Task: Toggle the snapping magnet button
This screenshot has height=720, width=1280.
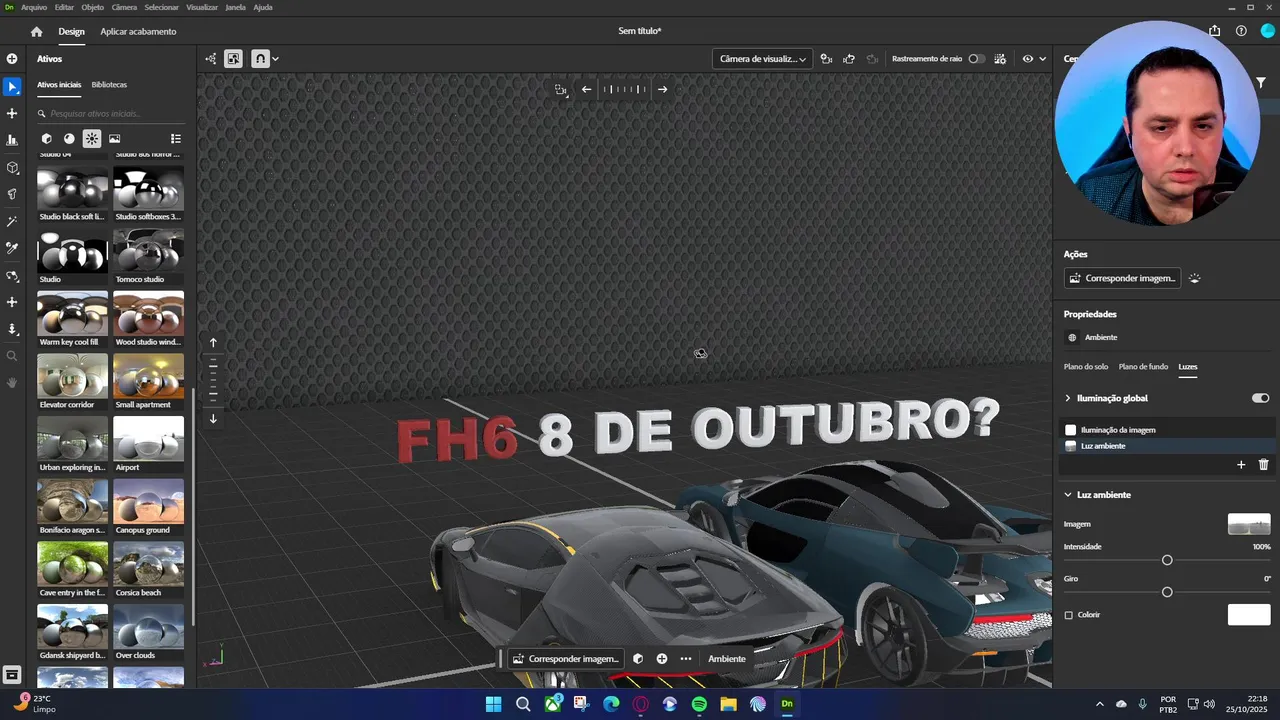Action: [260, 59]
